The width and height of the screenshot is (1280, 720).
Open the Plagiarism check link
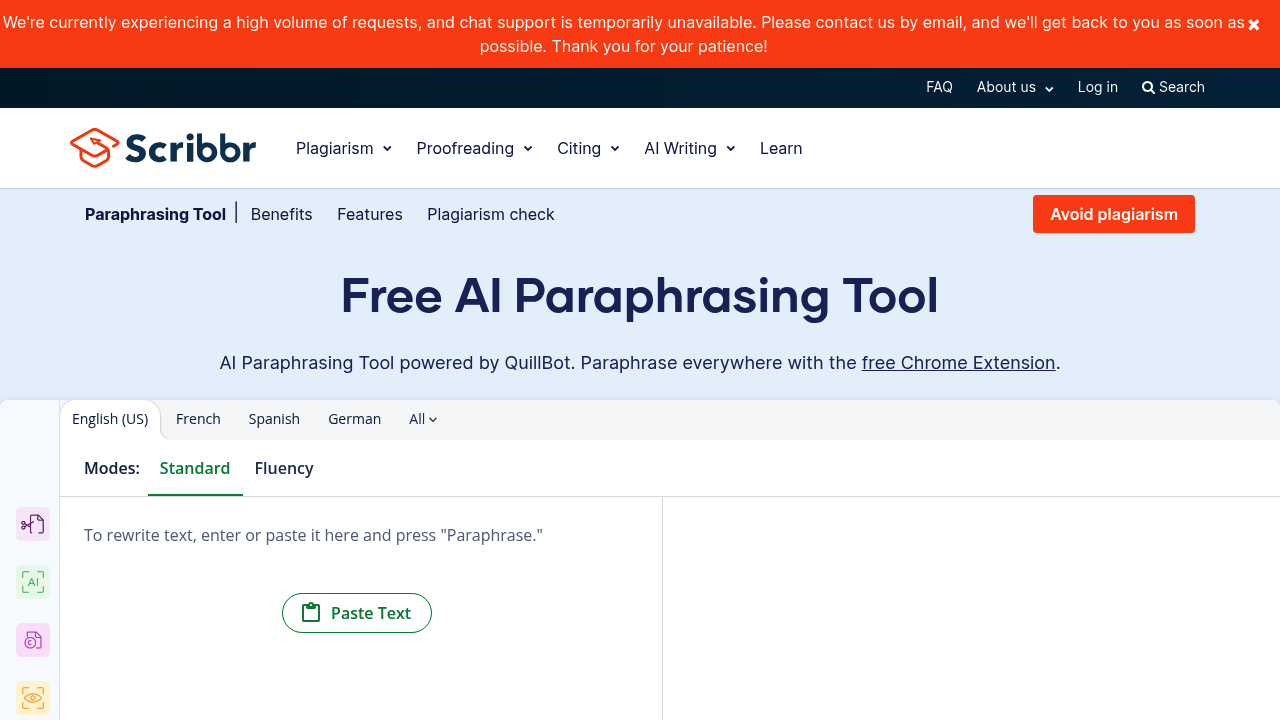pos(490,214)
